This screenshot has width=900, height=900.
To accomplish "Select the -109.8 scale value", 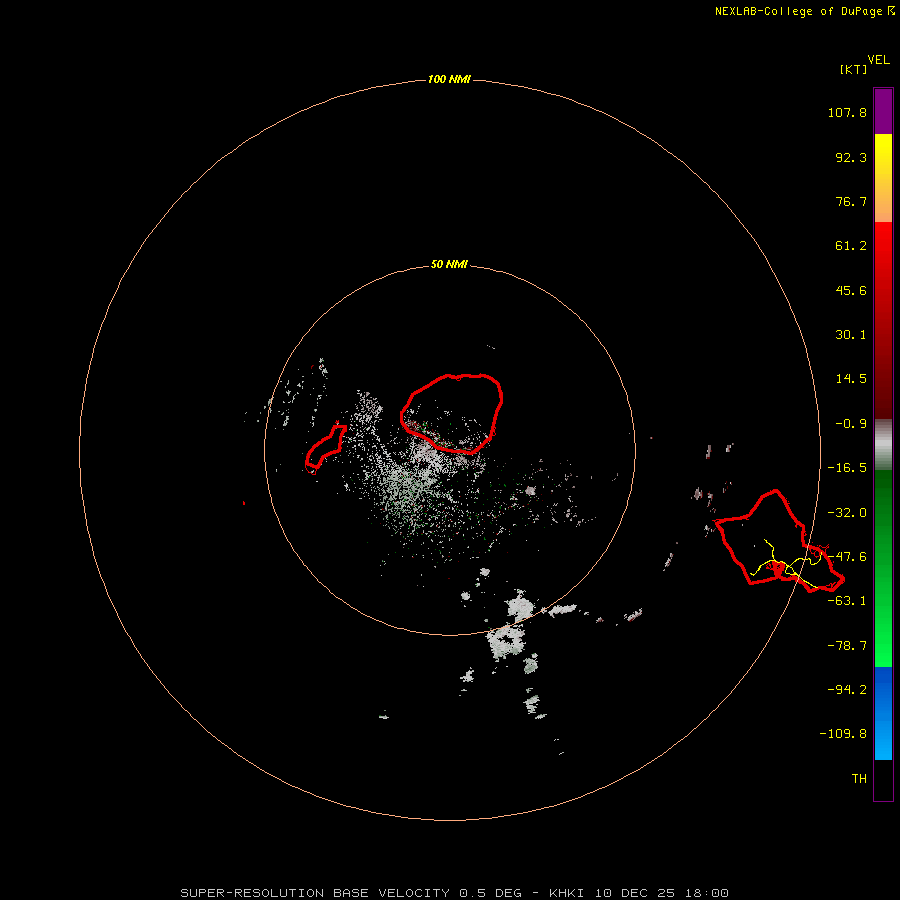I will (x=843, y=734).
